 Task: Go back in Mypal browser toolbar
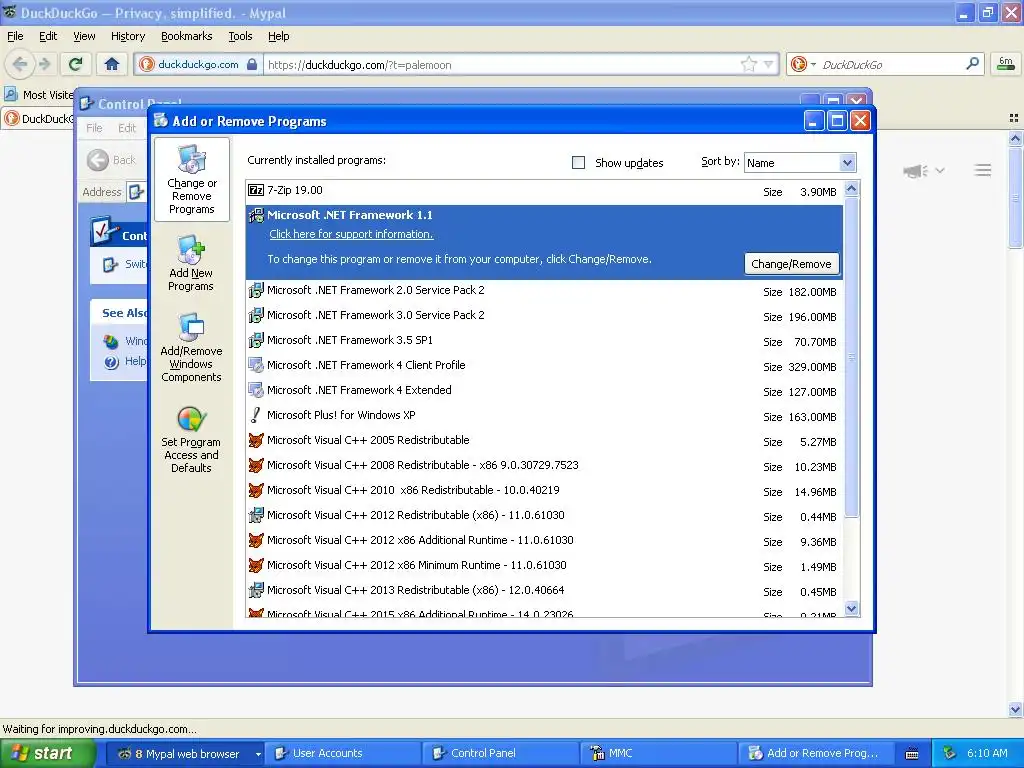pyautogui.click(x=20, y=64)
